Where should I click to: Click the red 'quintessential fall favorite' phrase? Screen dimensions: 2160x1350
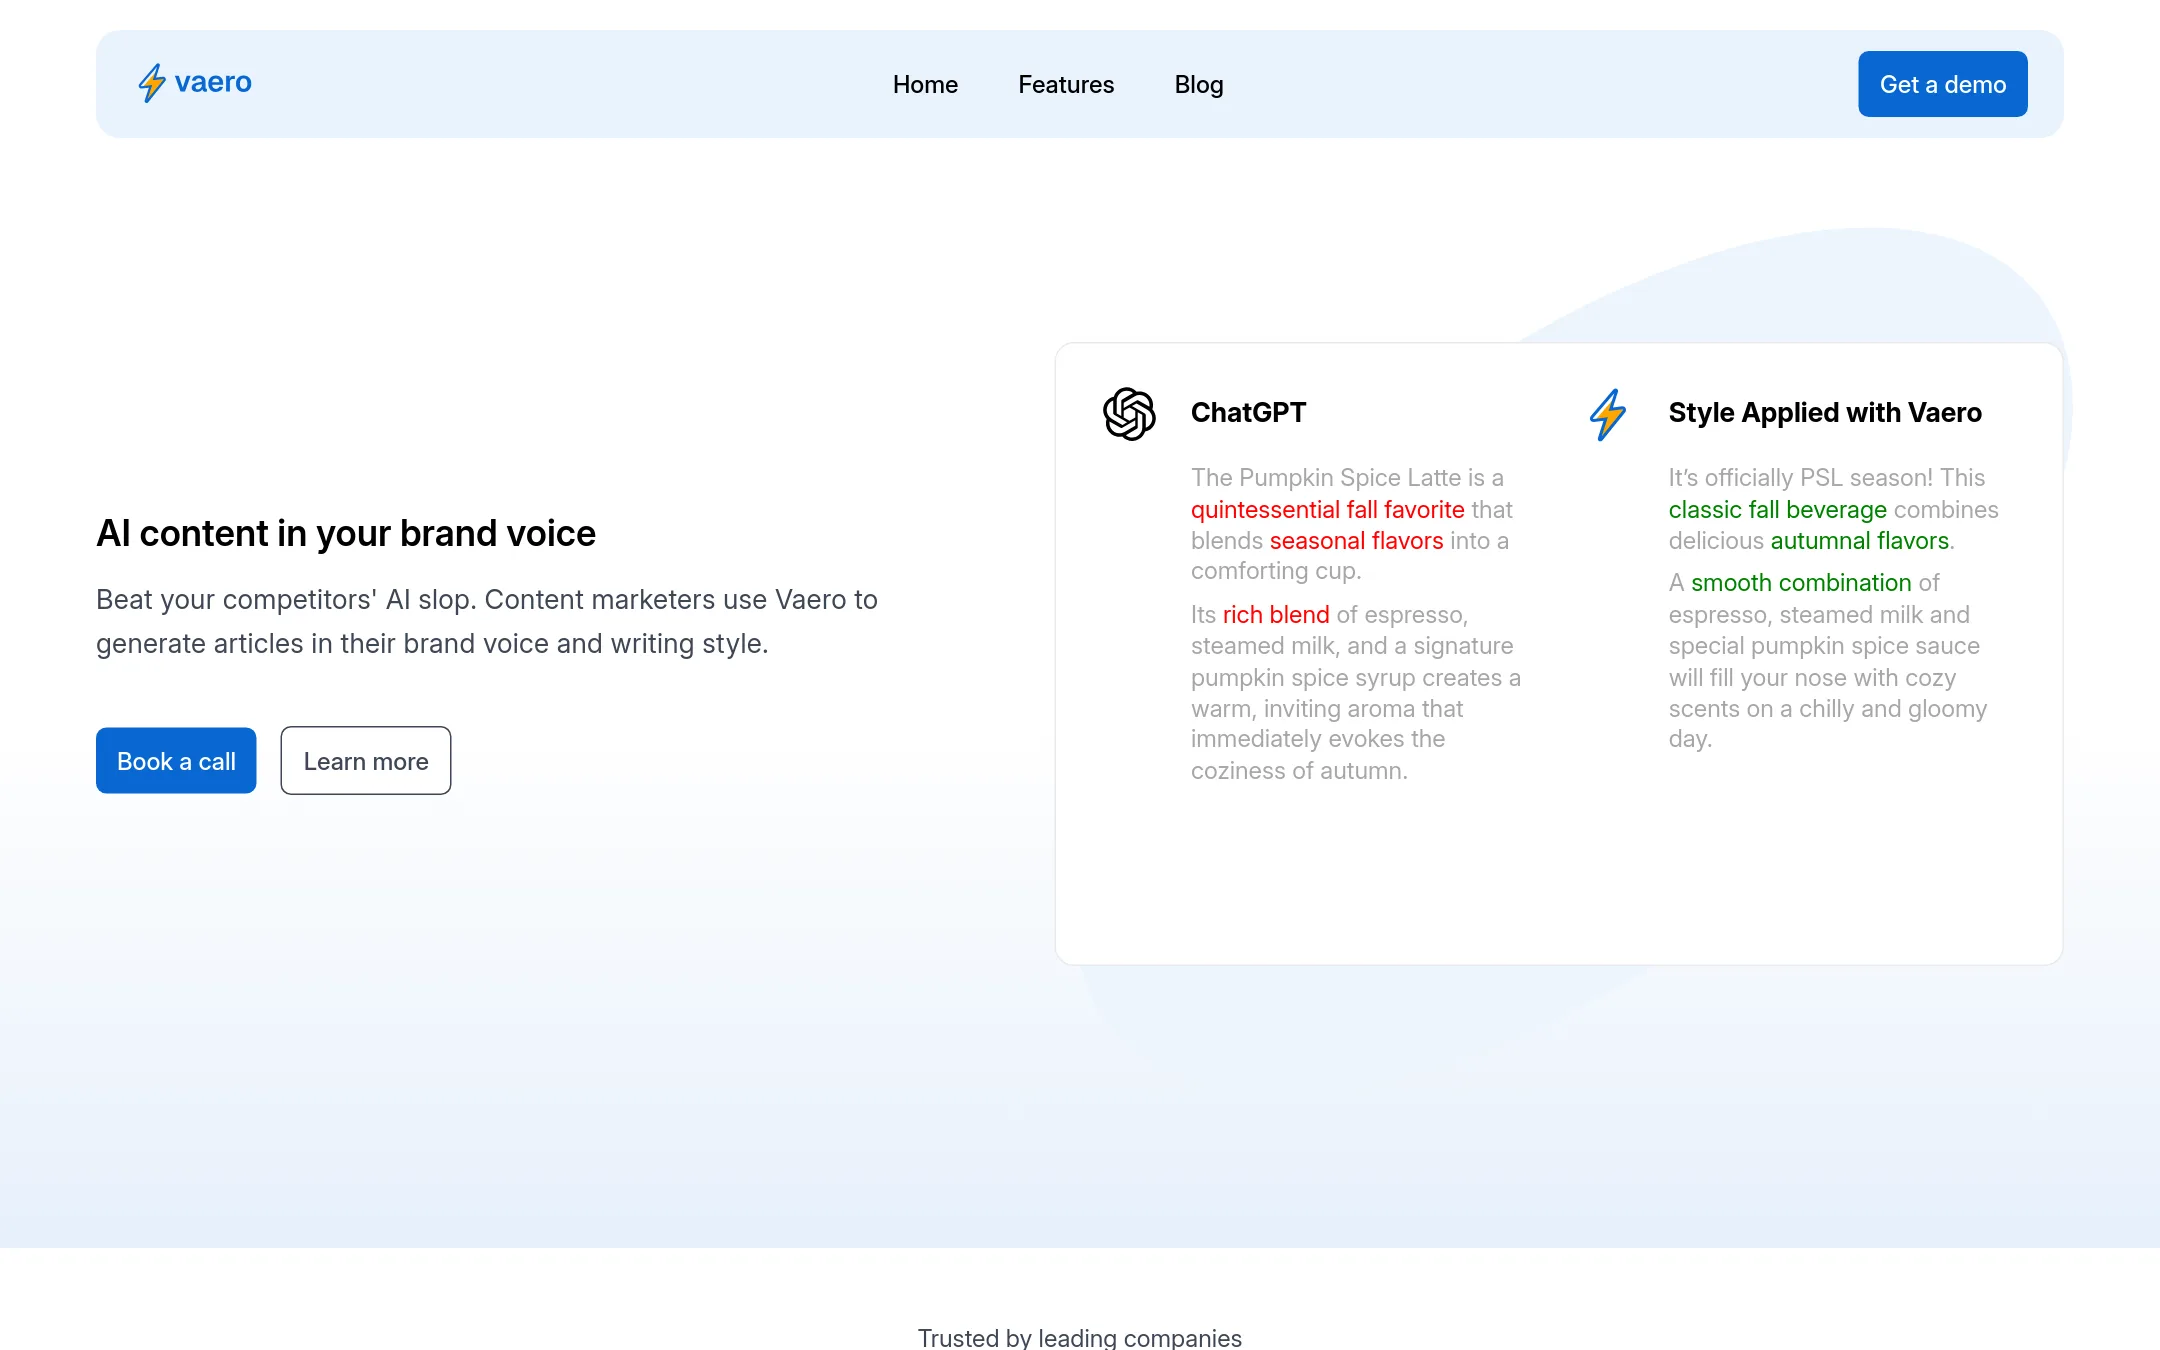(1327, 510)
